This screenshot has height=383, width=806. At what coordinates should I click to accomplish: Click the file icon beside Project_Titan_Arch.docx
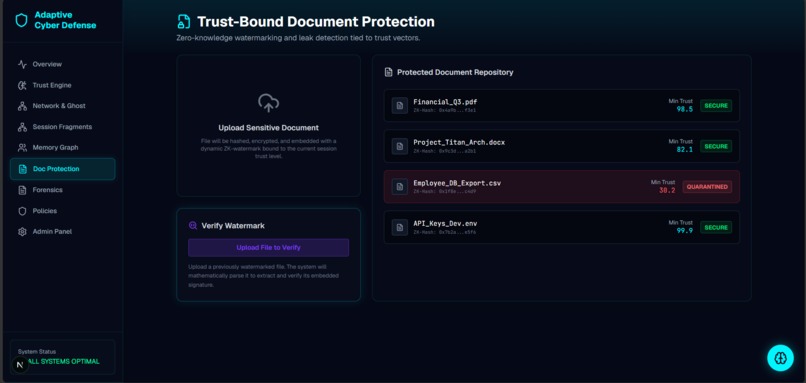pos(400,146)
